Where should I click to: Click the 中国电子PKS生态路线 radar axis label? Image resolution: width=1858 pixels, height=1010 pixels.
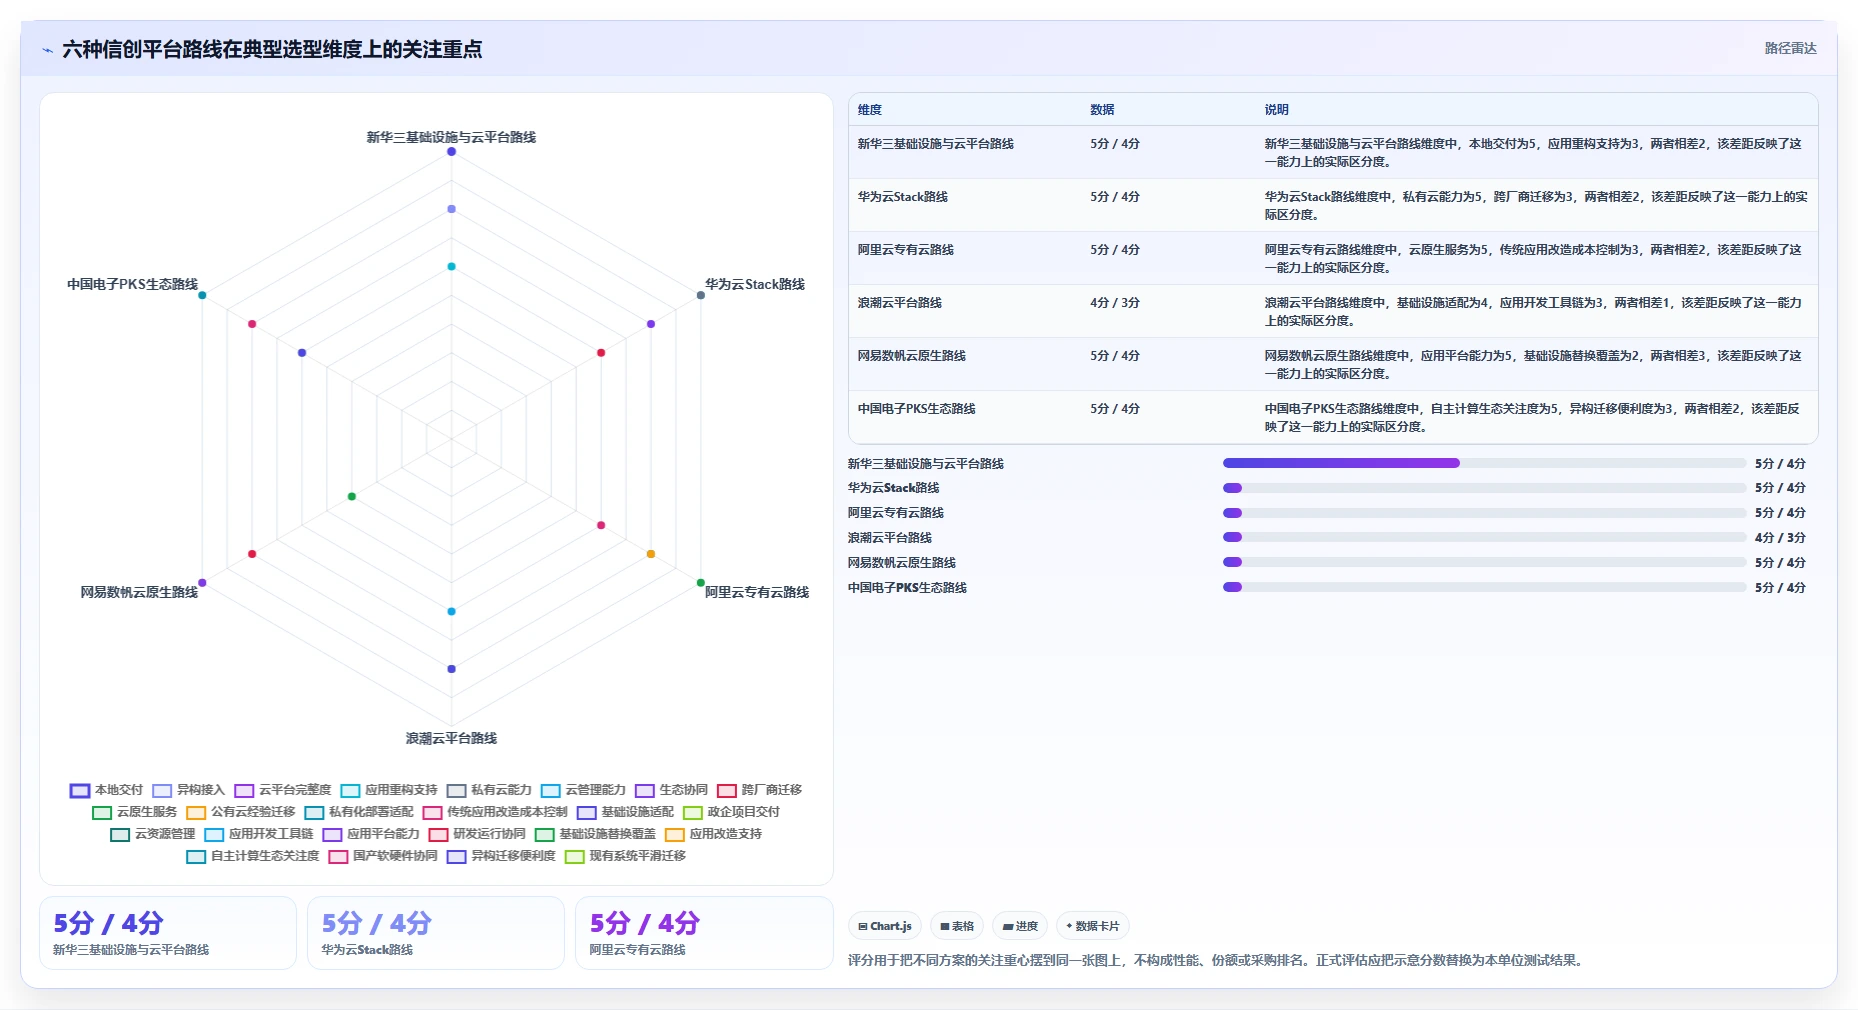[x=132, y=284]
